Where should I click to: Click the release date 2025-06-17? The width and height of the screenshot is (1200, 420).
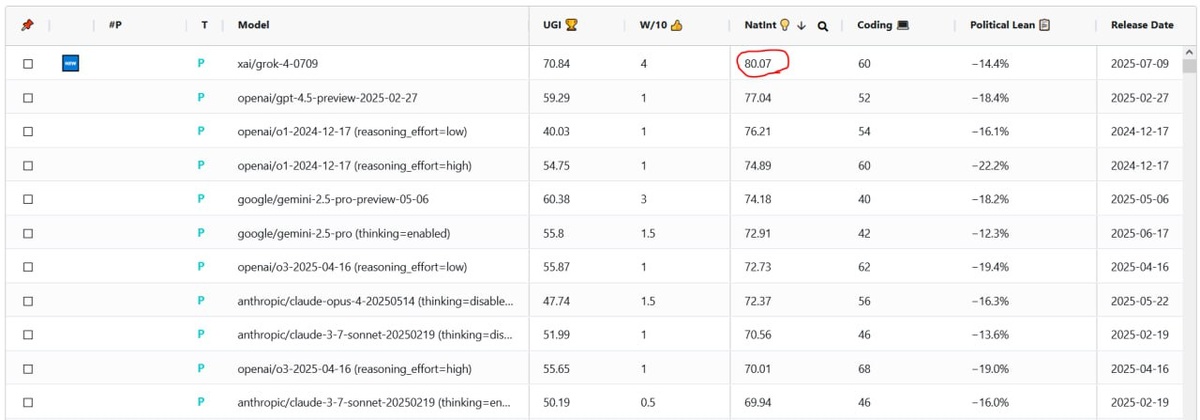tap(1140, 233)
